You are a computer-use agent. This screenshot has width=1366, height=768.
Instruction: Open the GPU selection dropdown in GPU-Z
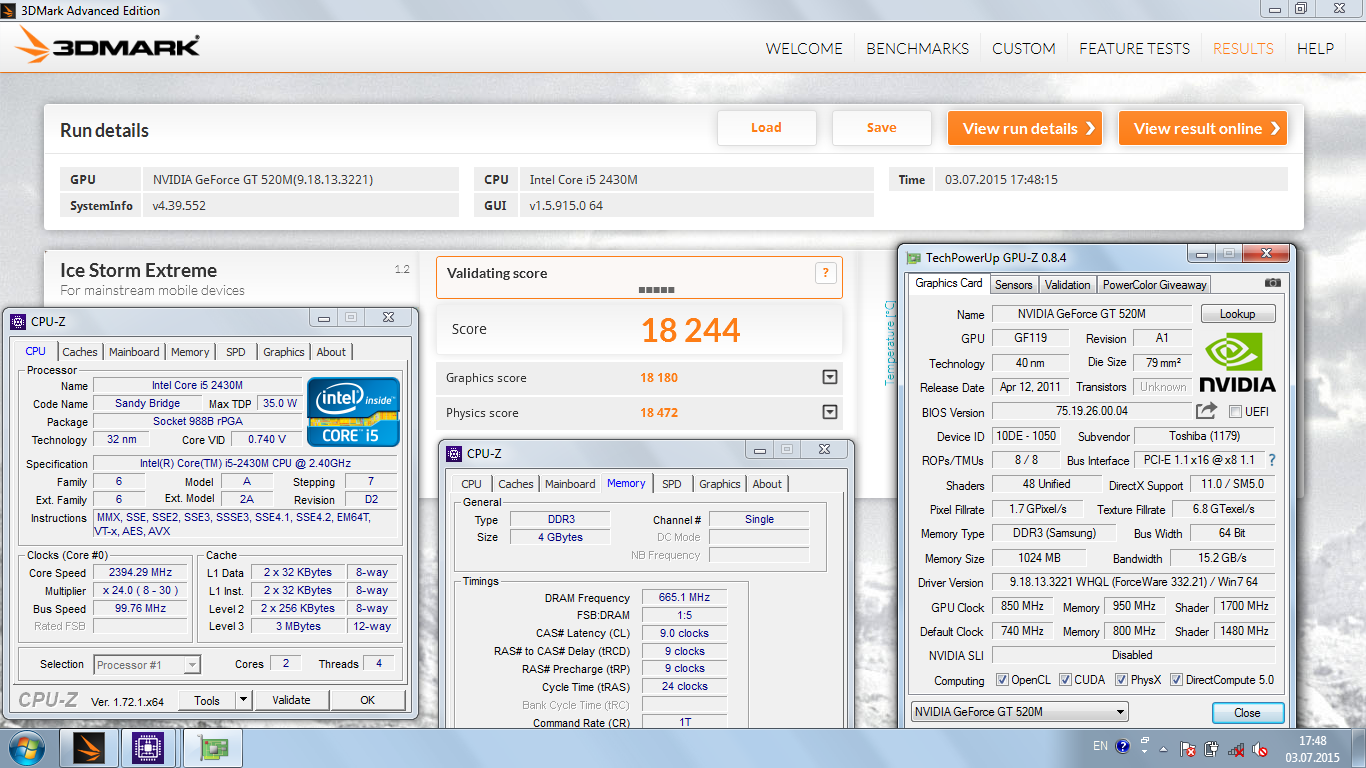1019,712
